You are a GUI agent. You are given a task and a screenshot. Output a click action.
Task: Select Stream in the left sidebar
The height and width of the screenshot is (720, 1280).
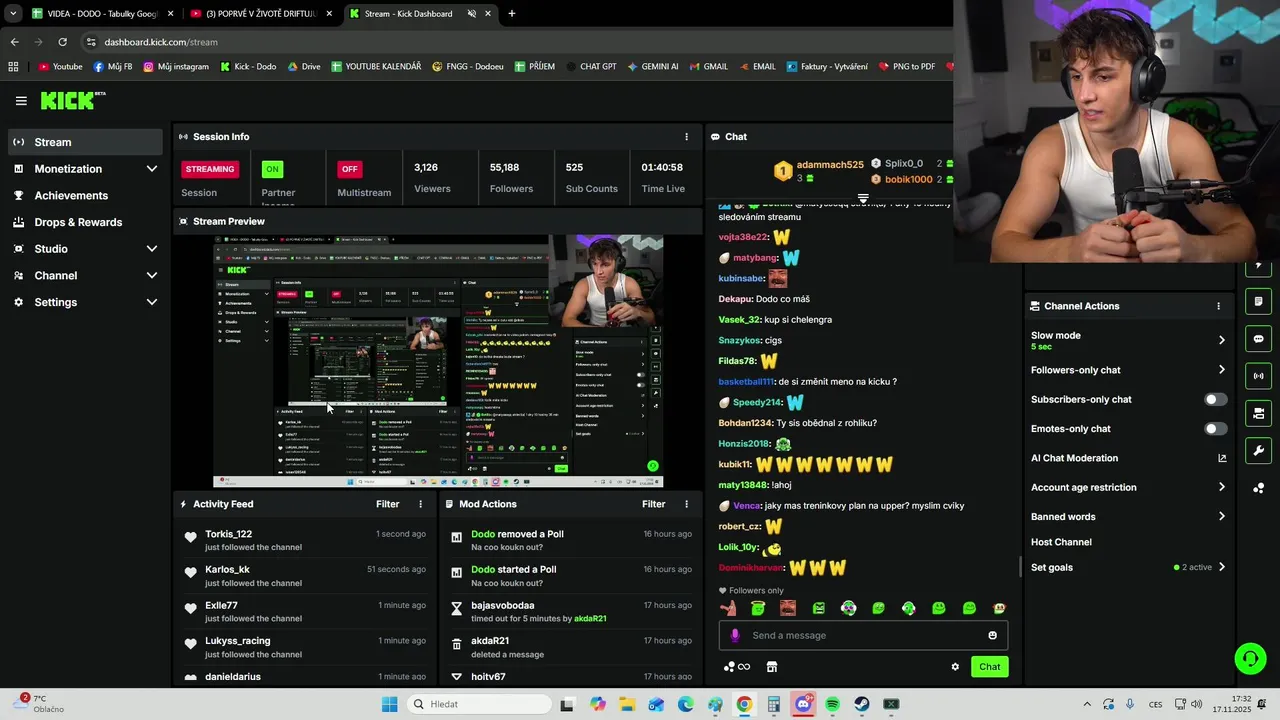tap(85, 142)
